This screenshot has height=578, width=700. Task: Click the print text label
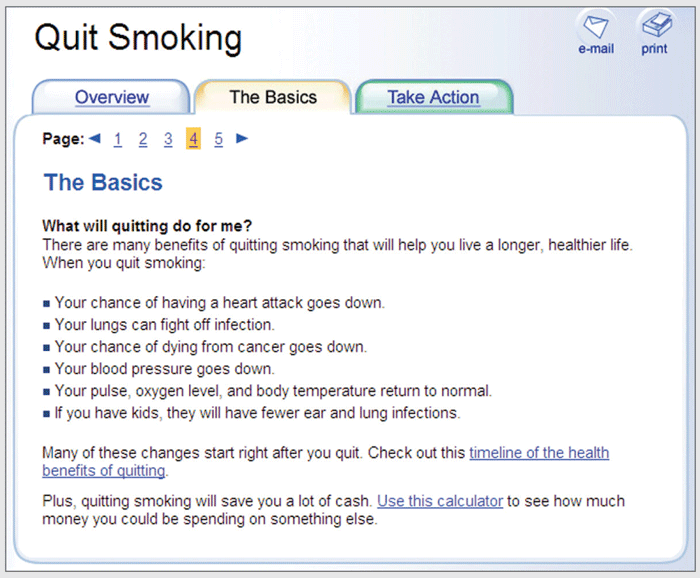654,49
